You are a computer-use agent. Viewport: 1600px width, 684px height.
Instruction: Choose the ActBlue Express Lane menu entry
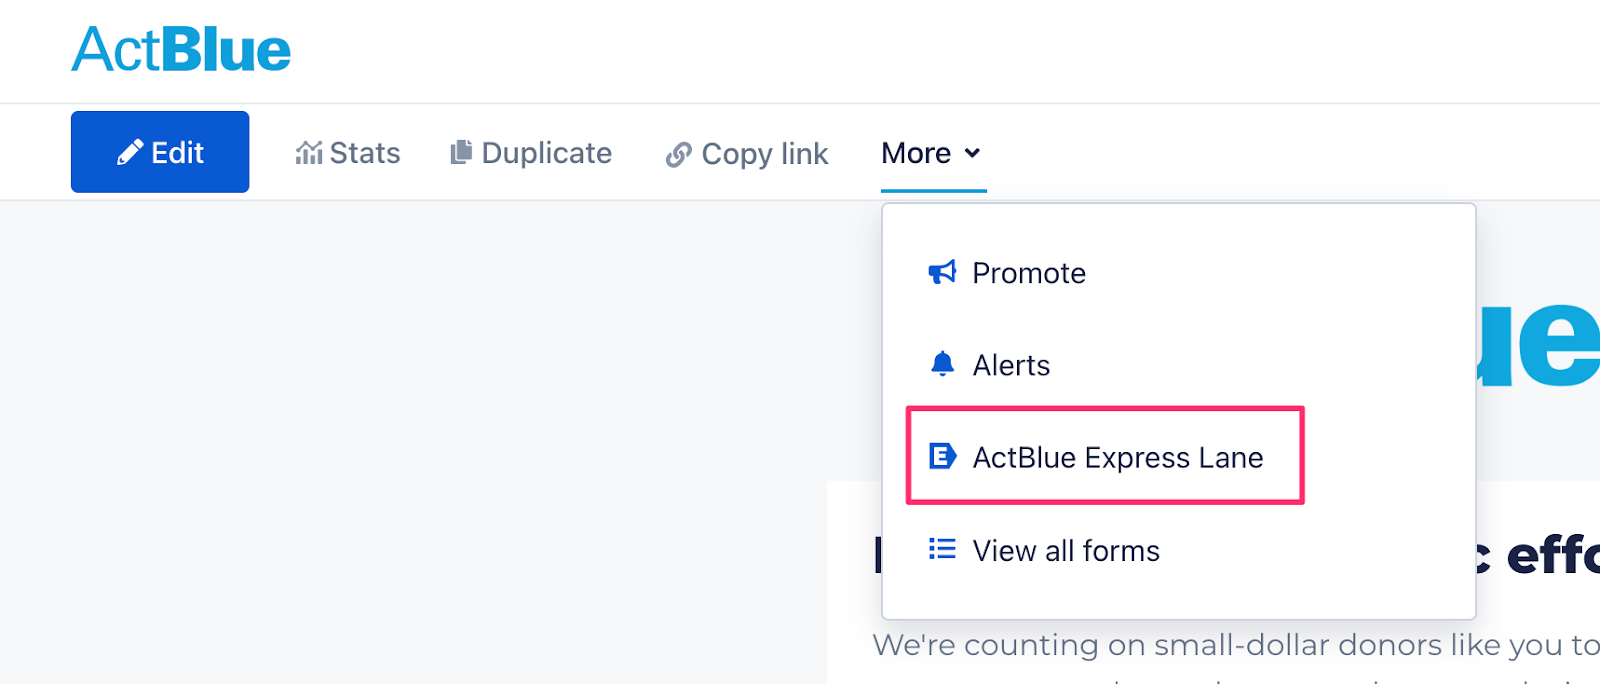pyautogui.click(x=1118, y=457)
